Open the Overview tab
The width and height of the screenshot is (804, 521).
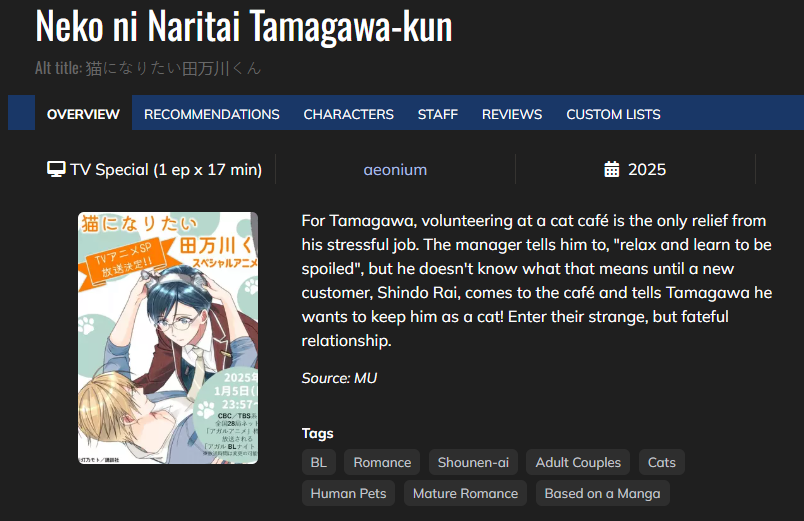tap(83, 114)
